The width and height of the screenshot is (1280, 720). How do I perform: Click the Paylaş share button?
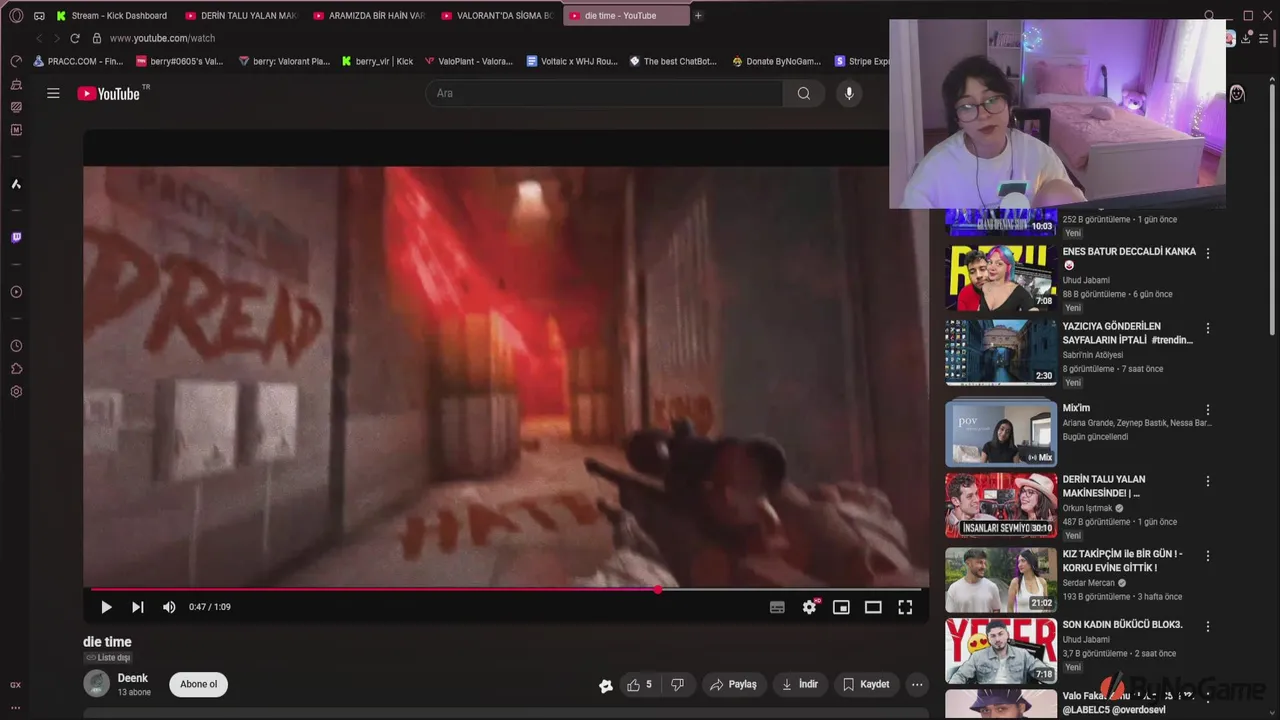(x=733, y=685)
